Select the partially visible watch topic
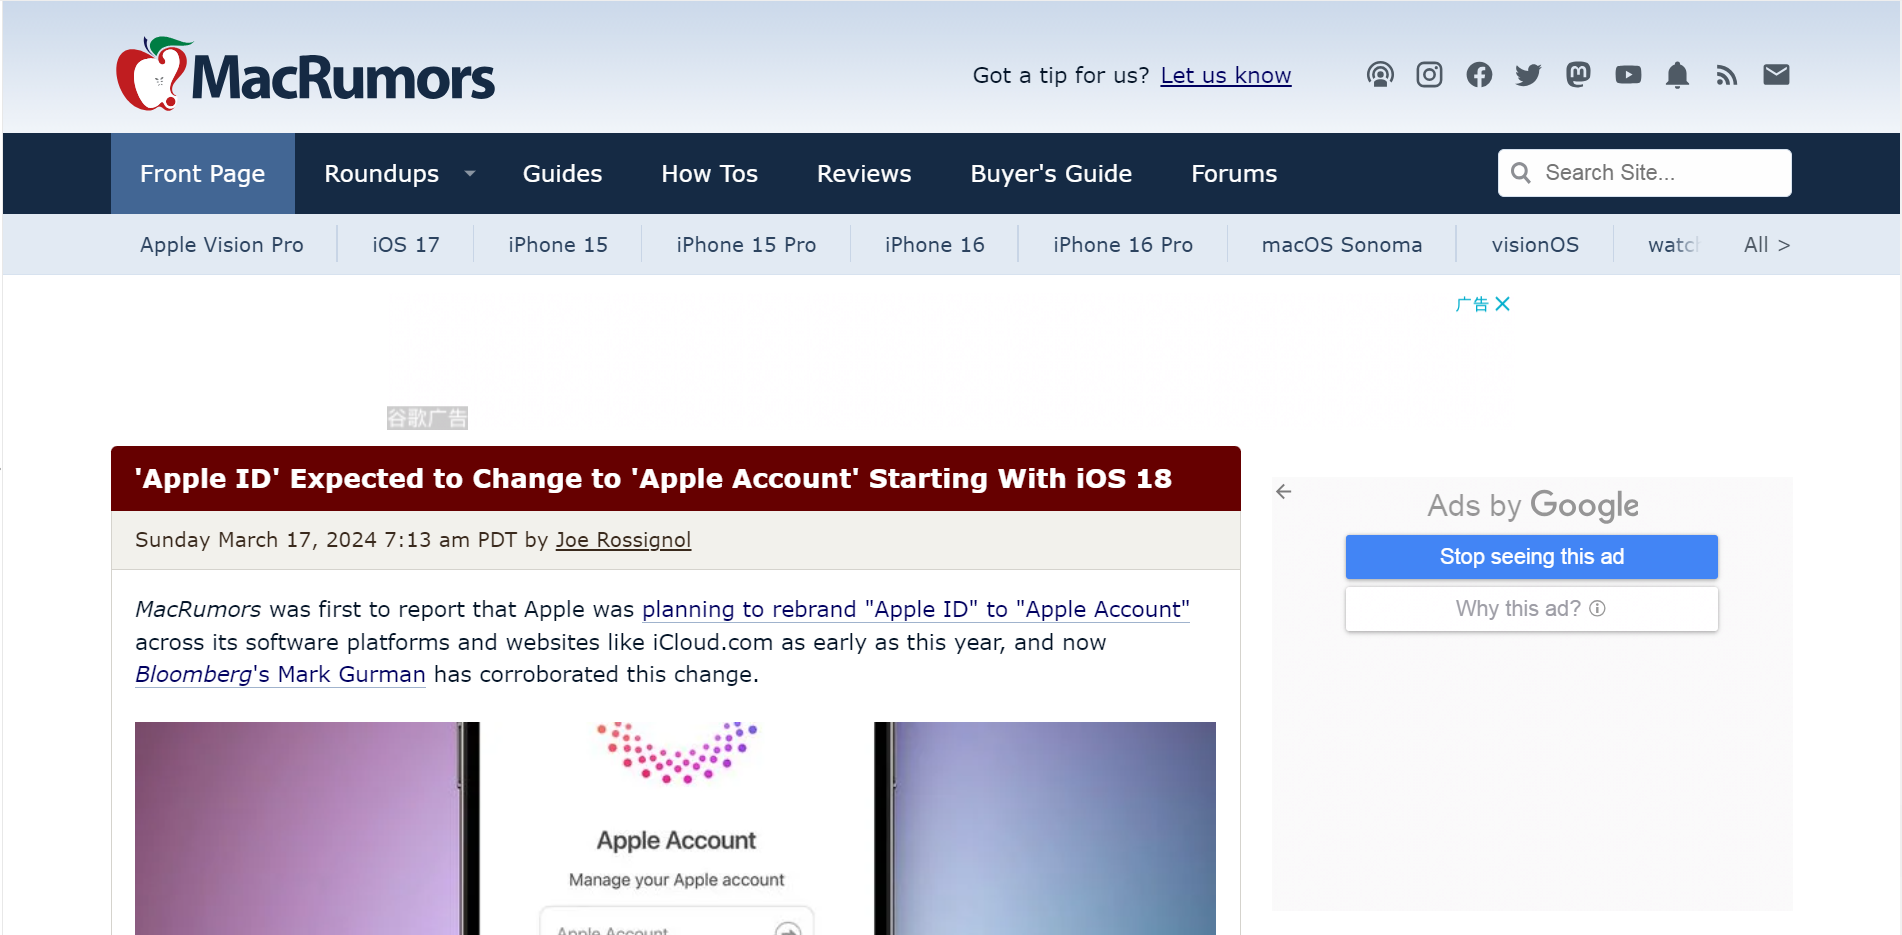The width and height of the screenshot is (1902, 935). coord(1673,245)
